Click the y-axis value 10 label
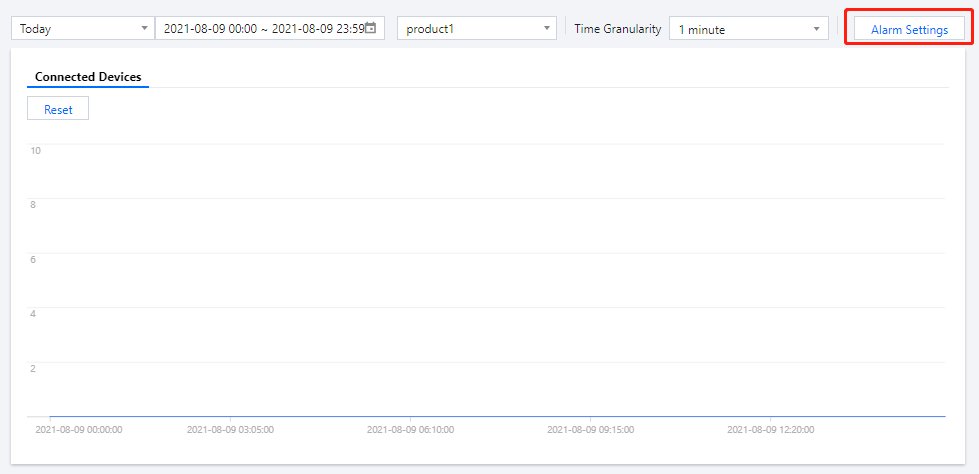This screenshot has height=474, width=979. click(35, 150)
